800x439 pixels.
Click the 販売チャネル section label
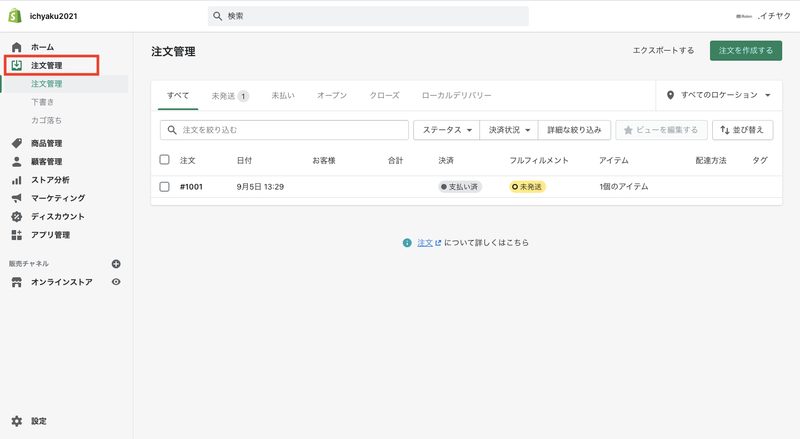[29, 264]
